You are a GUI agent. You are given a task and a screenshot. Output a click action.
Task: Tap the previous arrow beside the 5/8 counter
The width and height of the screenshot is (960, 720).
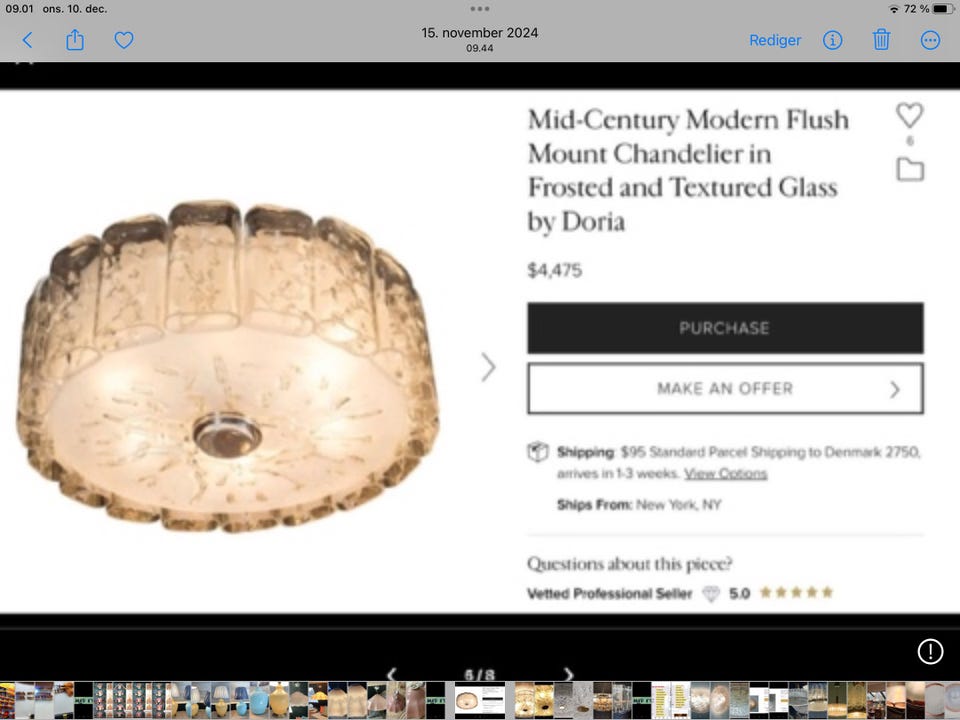tap(392, 675)
